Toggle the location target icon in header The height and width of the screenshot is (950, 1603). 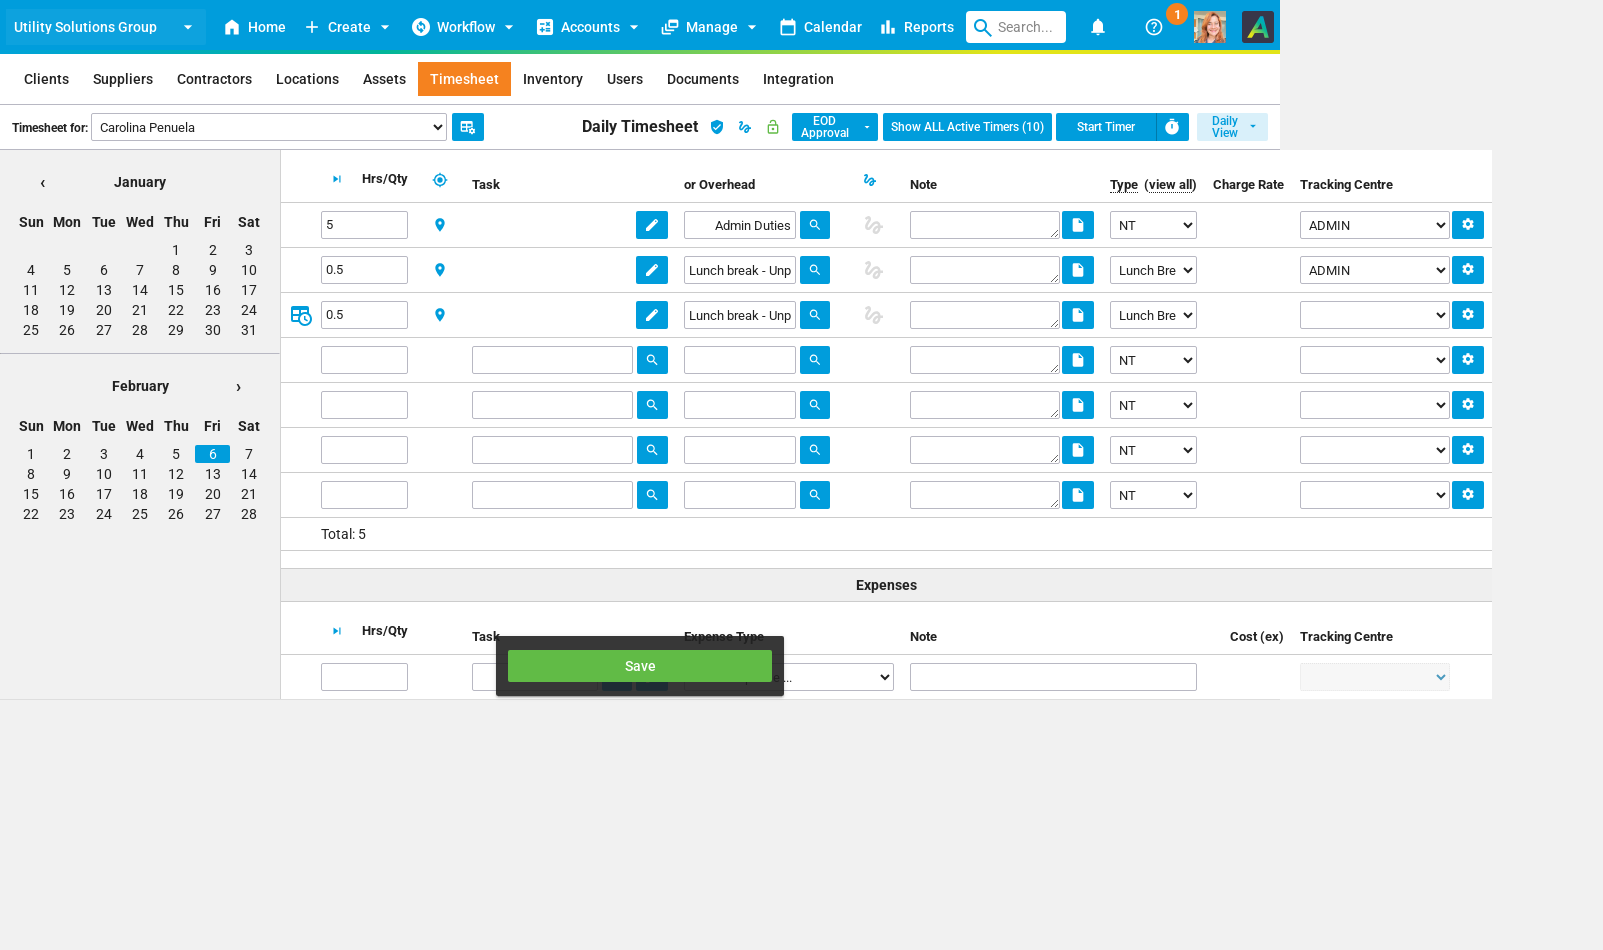pyautogui.click(x=440, y=180)
